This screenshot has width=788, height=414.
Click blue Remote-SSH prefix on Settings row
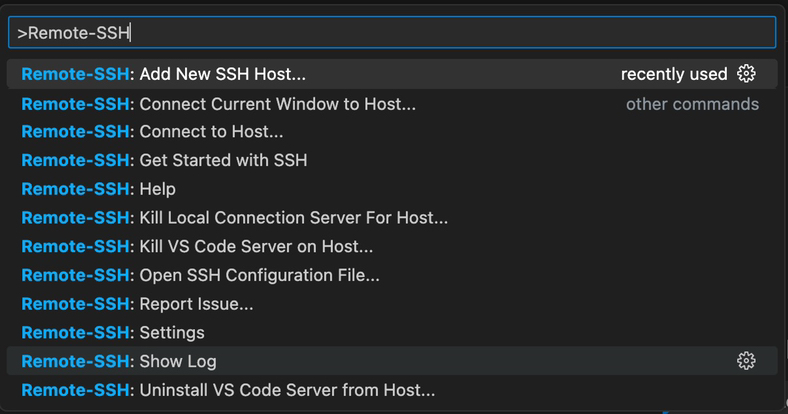[75, 332]
